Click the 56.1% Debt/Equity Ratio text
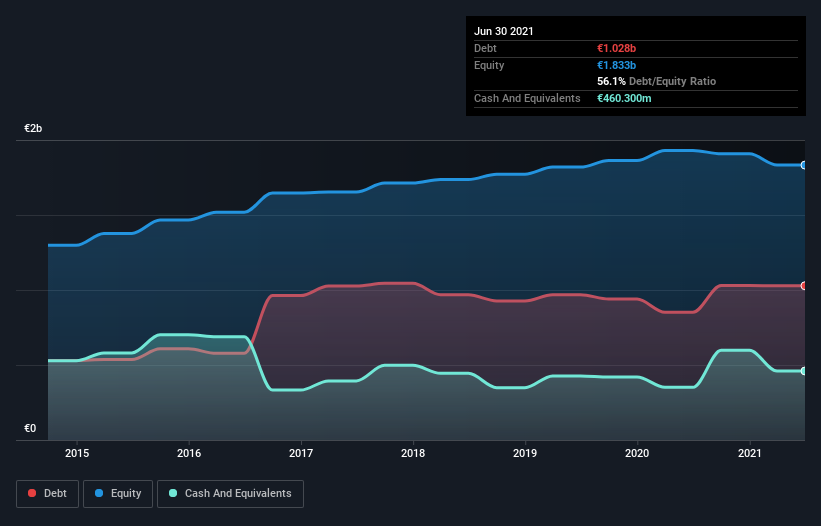 657,81
